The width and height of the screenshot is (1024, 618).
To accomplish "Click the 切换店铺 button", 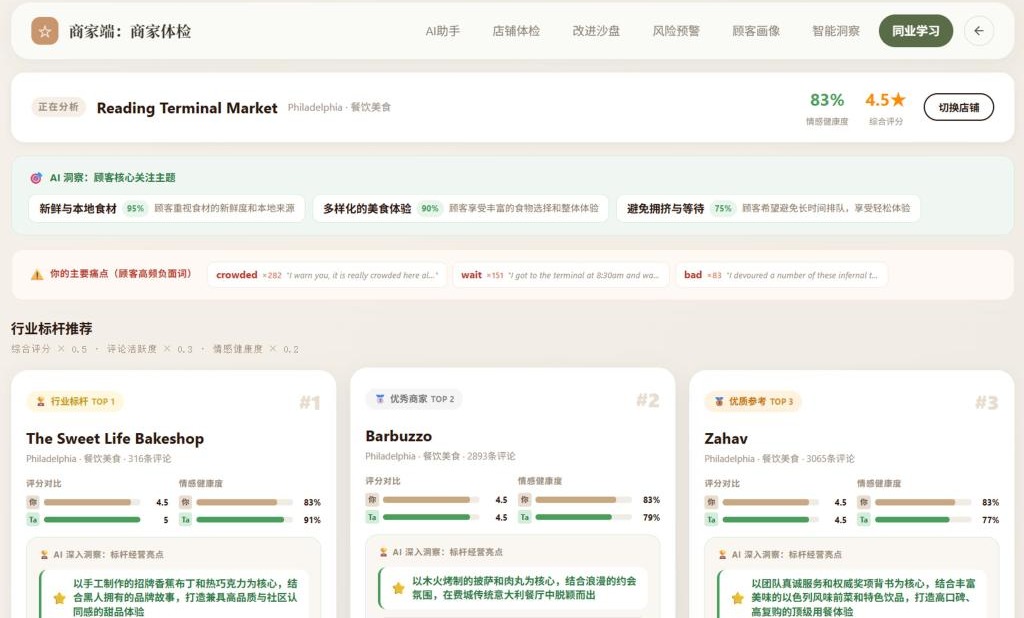I will (959, 107).
